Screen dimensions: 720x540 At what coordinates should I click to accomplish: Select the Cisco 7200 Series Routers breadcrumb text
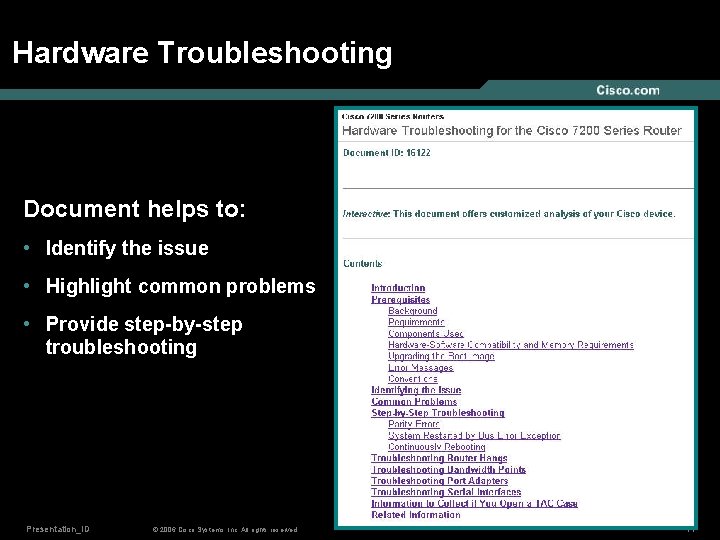click(393, 116)
